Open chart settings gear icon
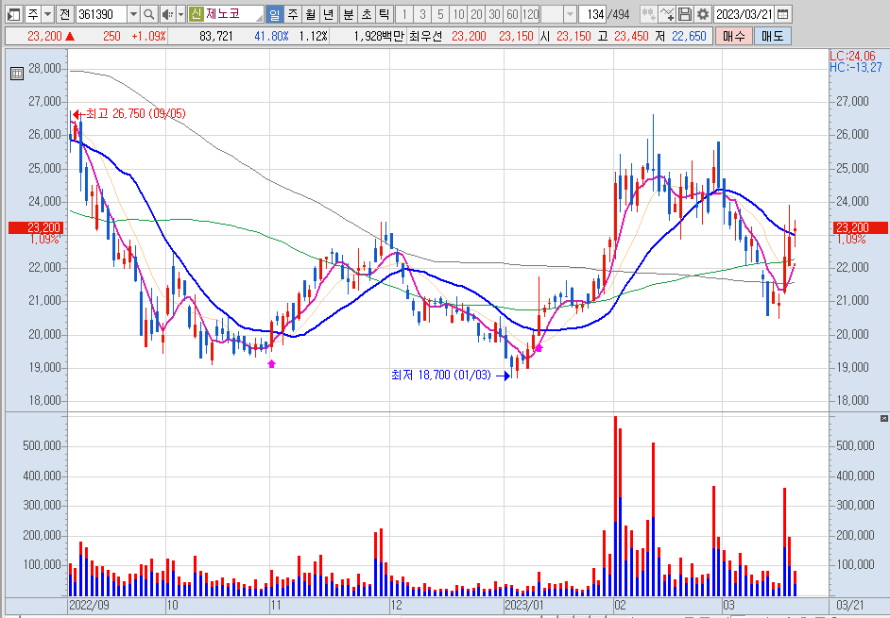The width and height of the screenshot is (890, 618). [x=702, y=15]
